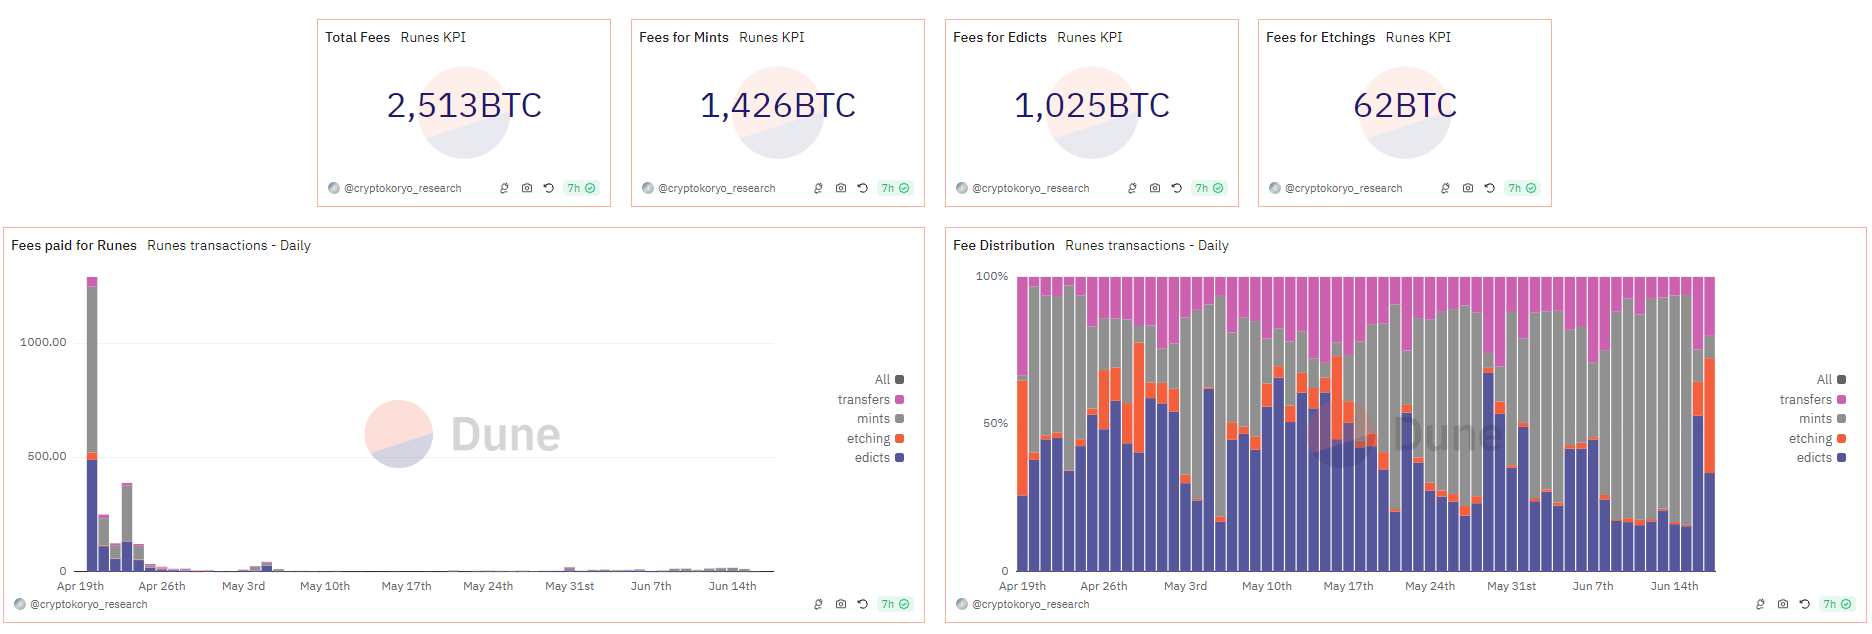Screen dimensions: 1872x634
Task: Click the query link icon on Fee Distribution chart
Action: coord(1760,604)
